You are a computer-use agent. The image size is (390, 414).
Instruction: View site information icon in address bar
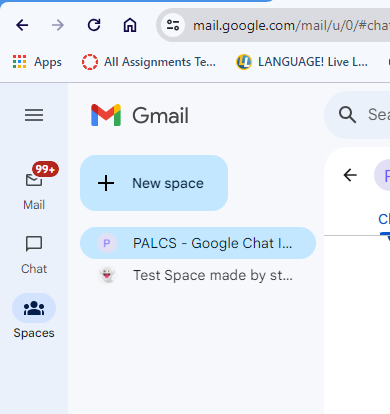pyautogui.click(x=173, y=25)
